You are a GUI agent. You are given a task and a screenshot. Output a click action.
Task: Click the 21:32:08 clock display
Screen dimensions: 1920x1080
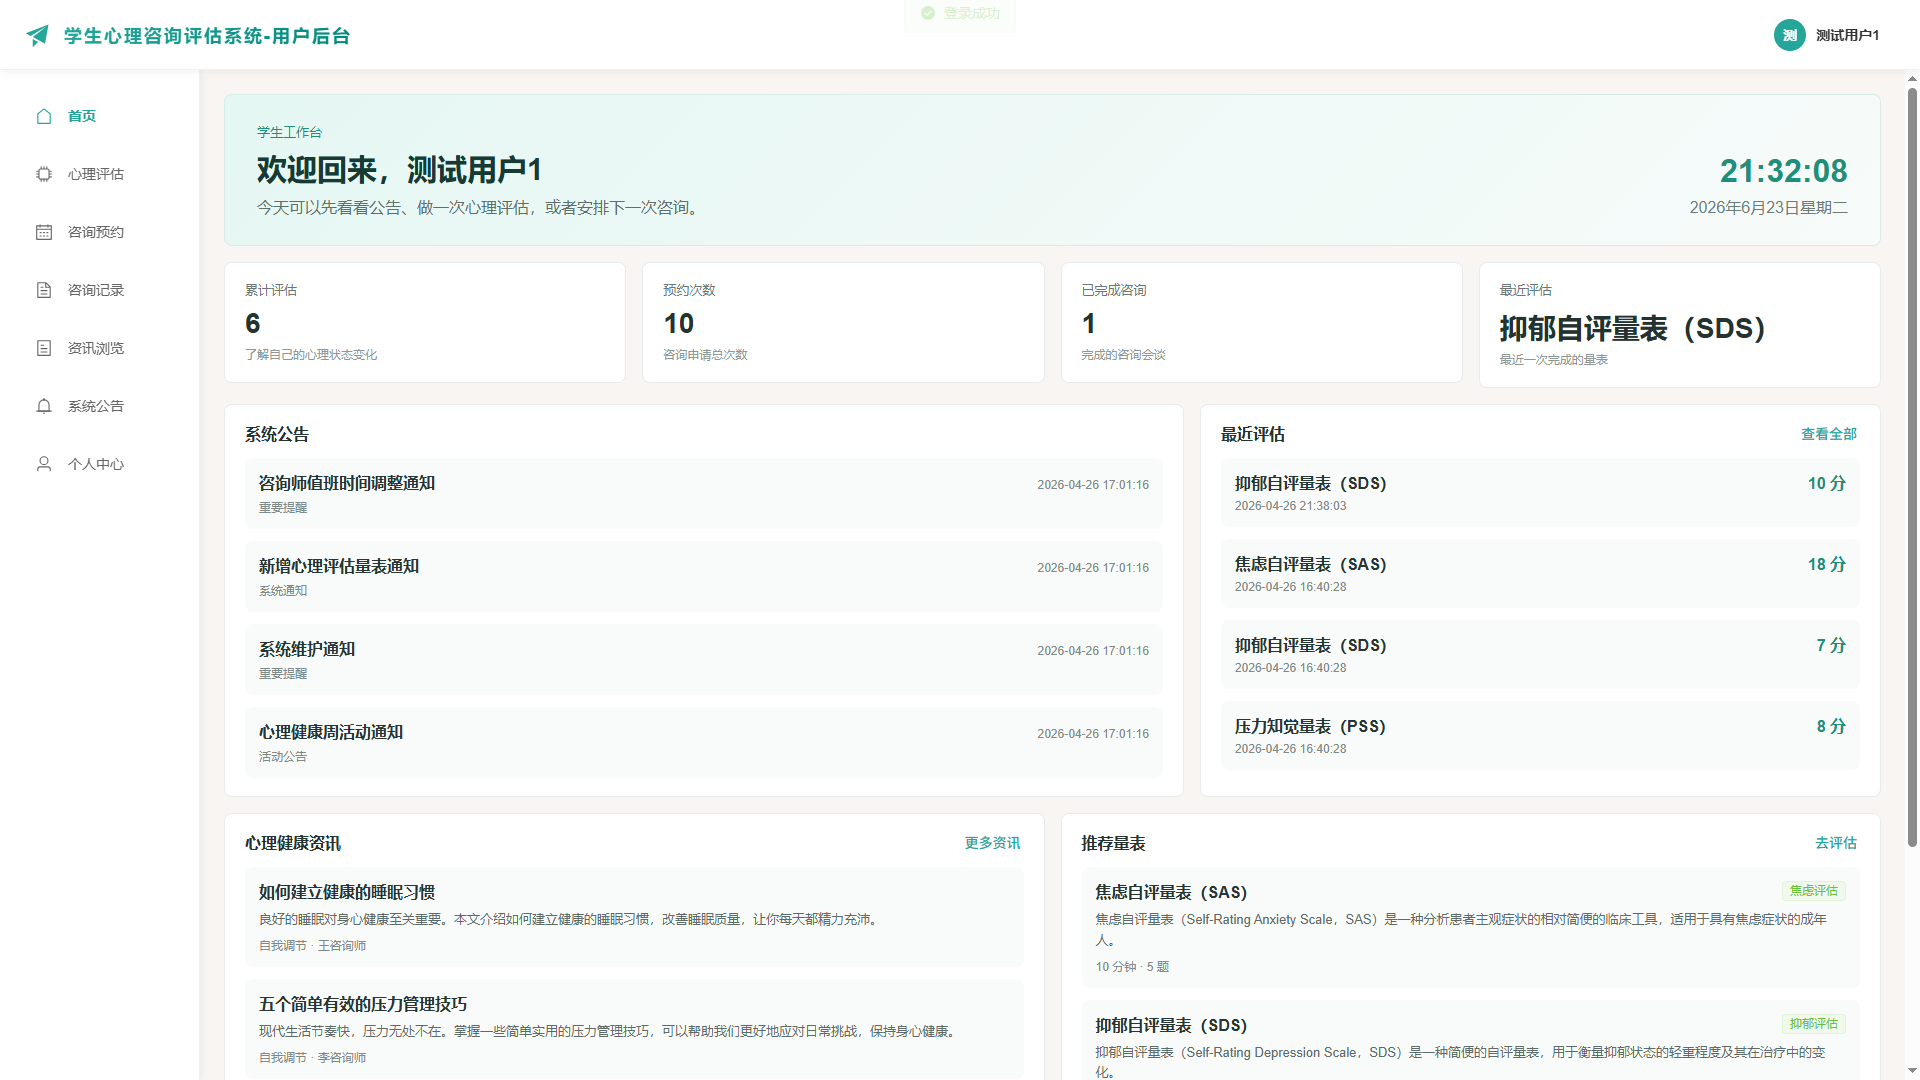coord(1783,171)
